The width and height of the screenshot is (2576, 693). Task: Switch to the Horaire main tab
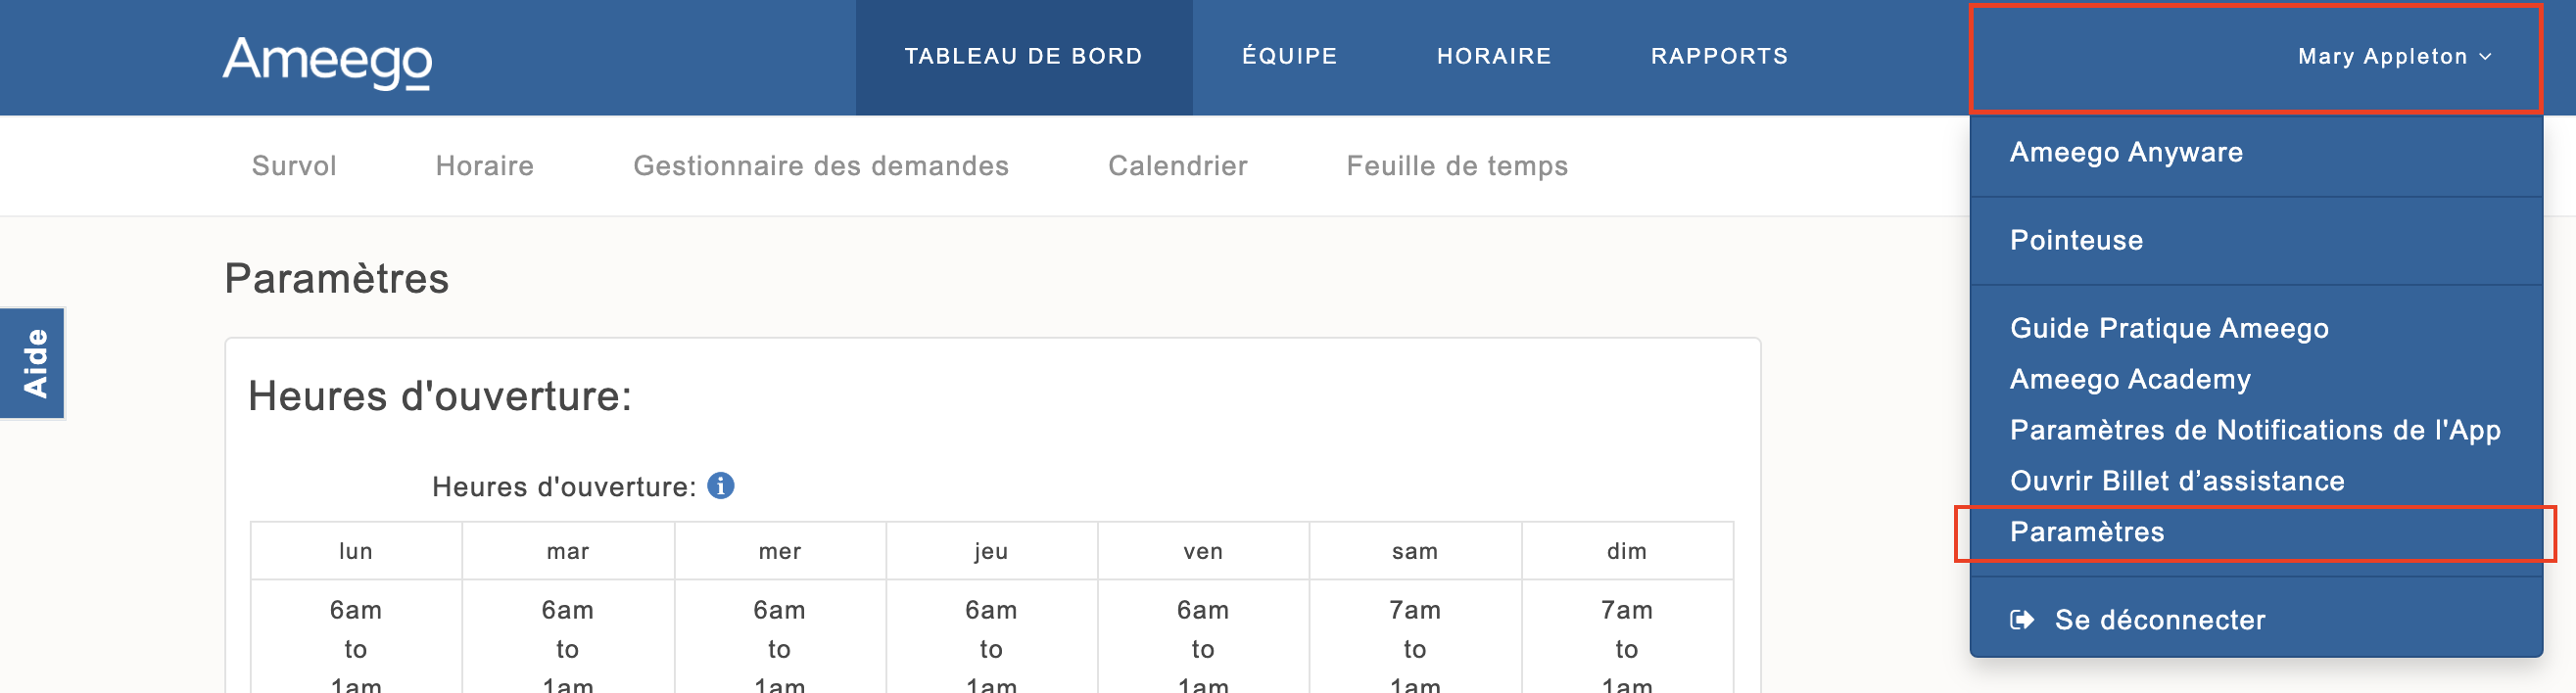coord(1493,57)
